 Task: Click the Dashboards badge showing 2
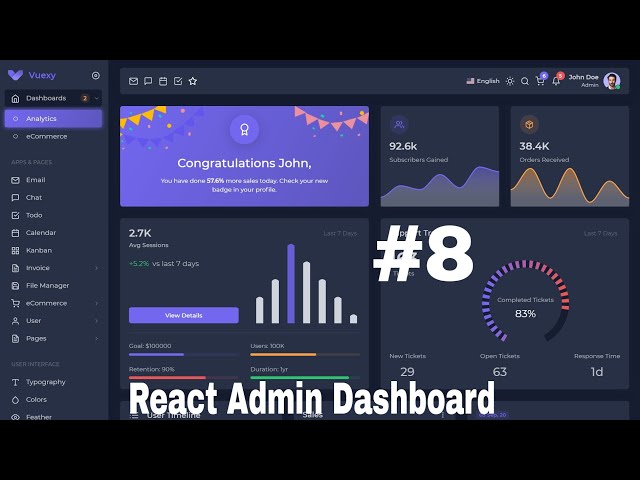pos(84,98)
